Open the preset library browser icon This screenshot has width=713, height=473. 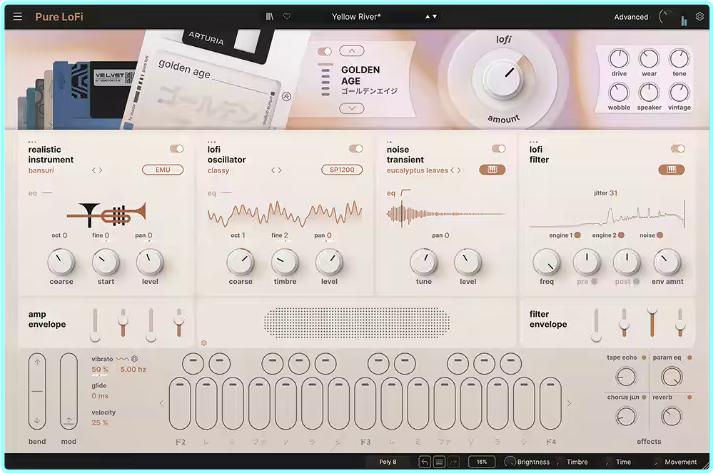269,17
